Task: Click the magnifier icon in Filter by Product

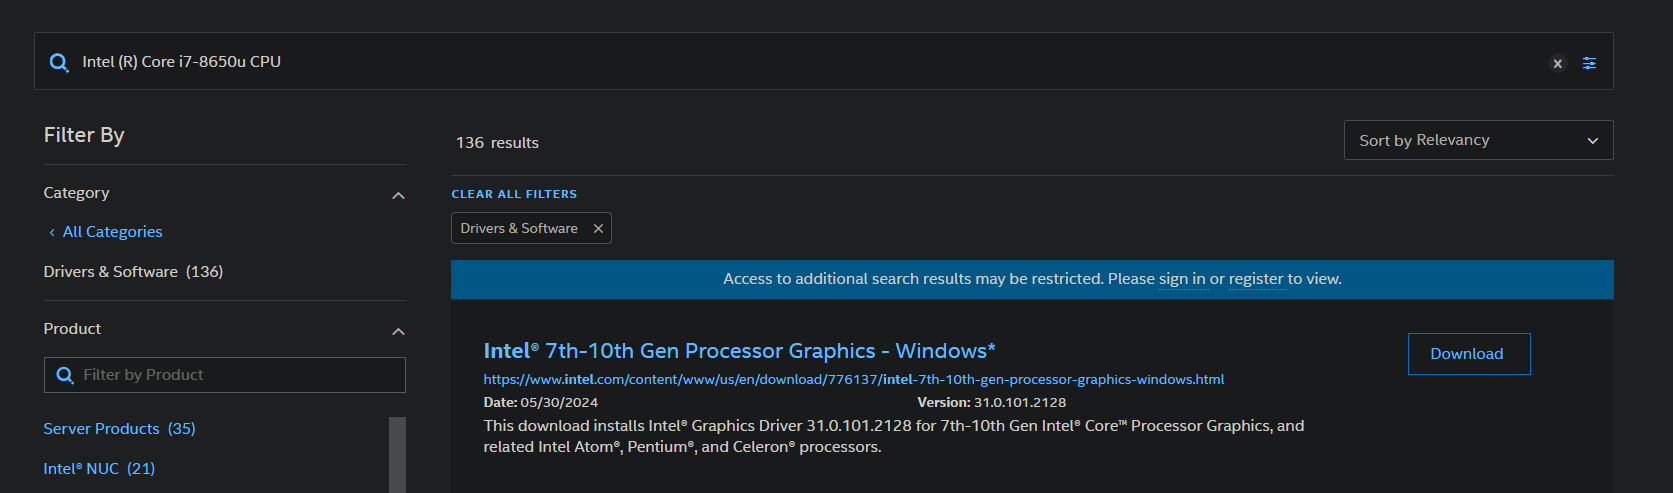Action: click(x=65, y=375)
